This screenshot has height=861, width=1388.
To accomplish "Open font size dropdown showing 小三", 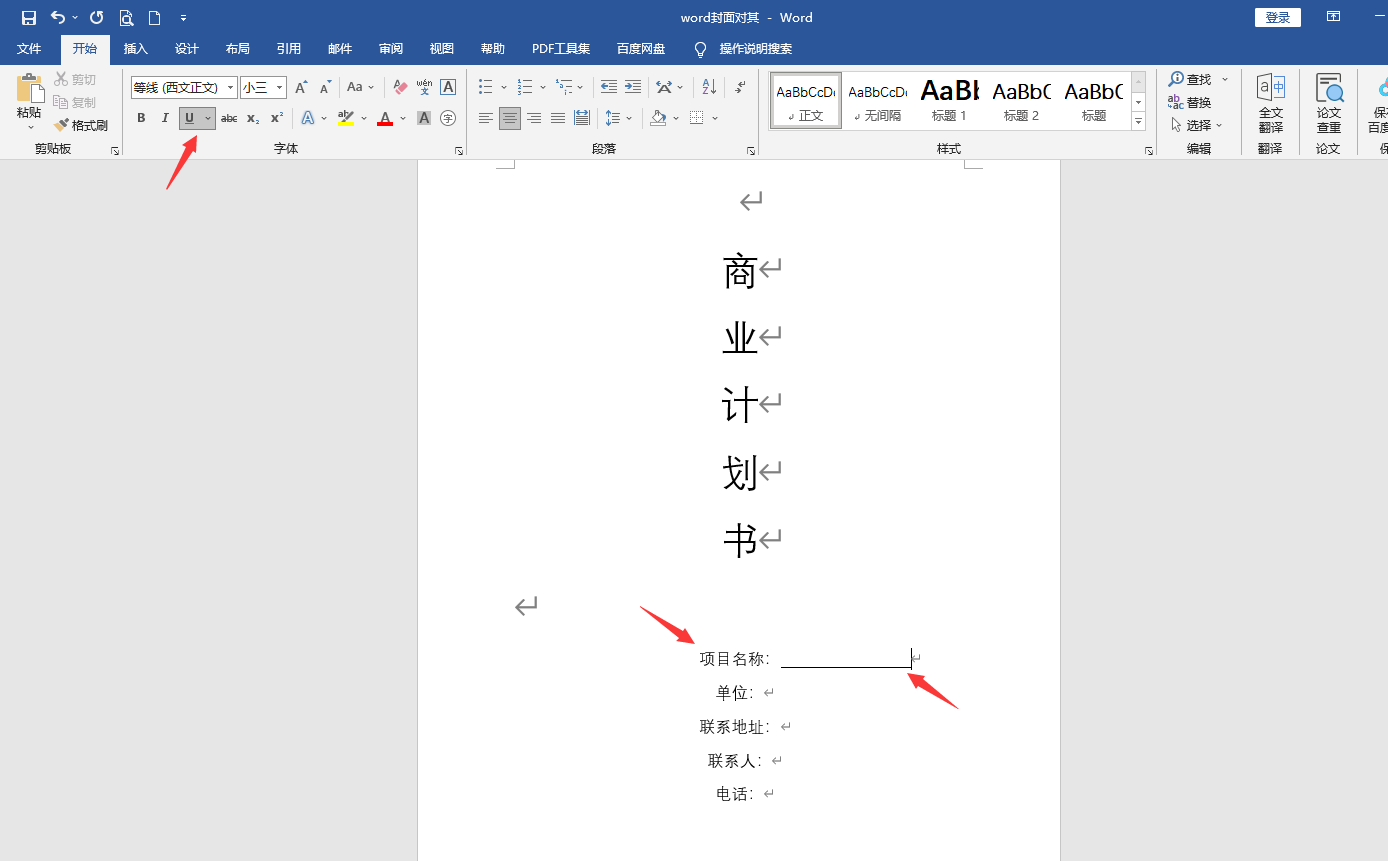I will [x=279, y=88].
